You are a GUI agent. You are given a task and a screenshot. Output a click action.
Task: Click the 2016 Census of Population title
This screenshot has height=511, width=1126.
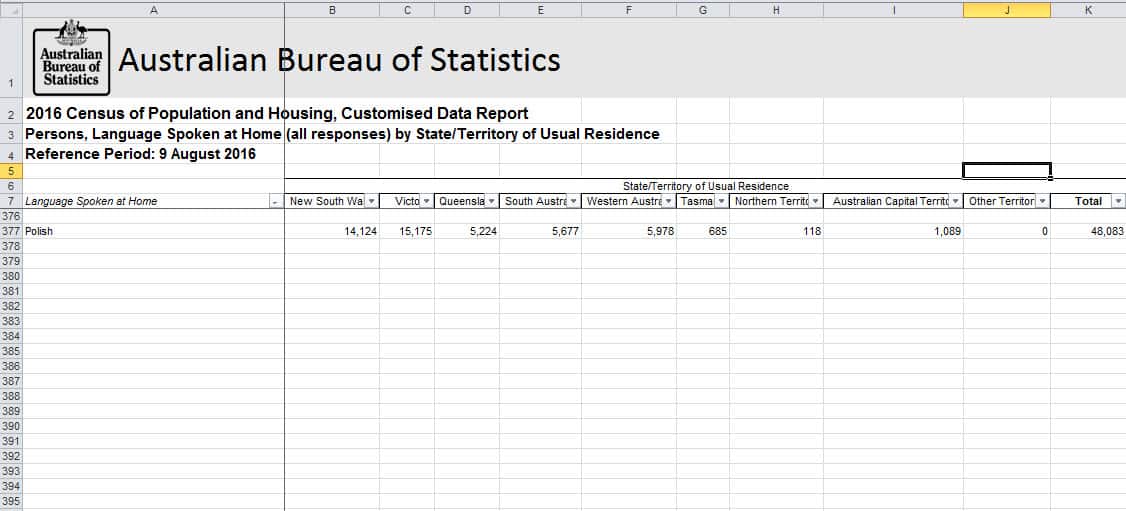[x=277, y=113]
